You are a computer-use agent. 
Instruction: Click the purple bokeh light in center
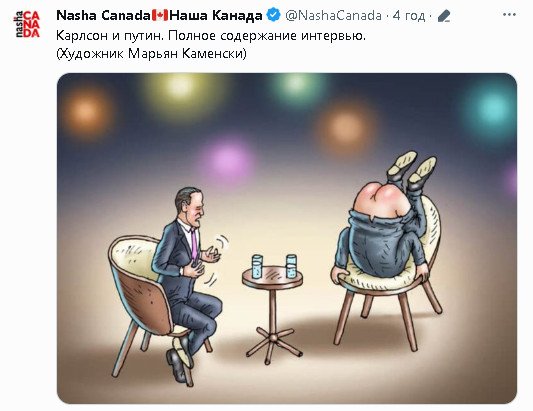(x=228, y=162)
